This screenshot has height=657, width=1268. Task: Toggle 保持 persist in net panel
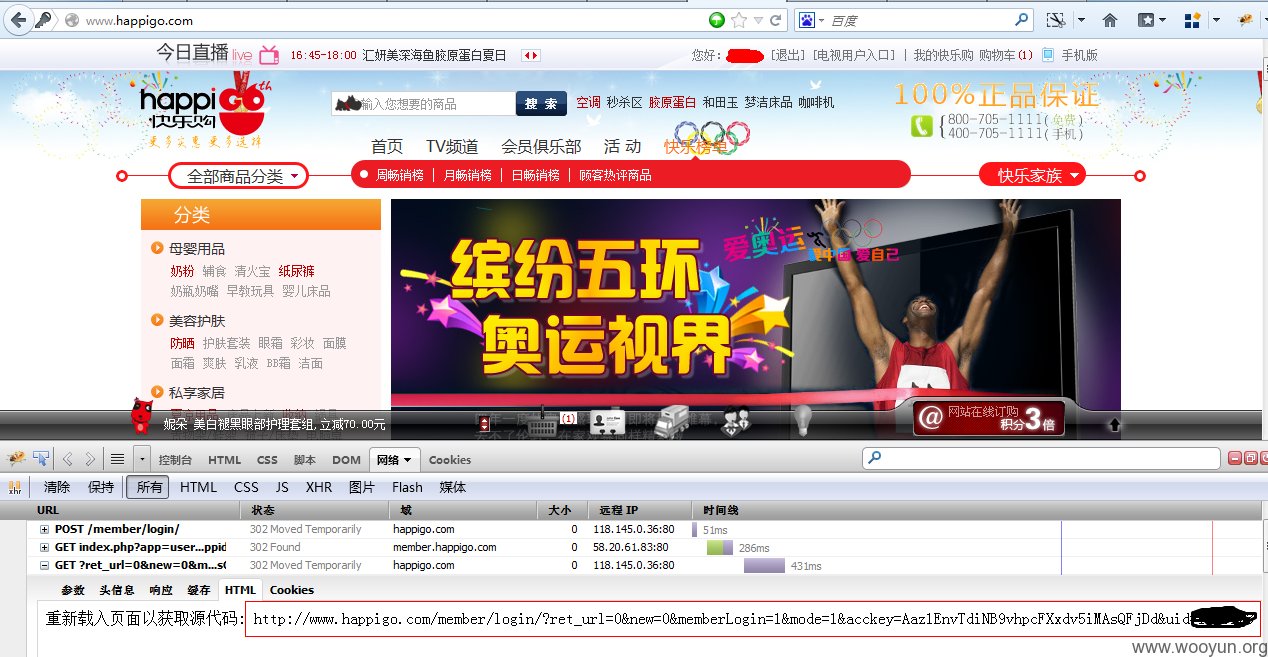tap(101, 487)
